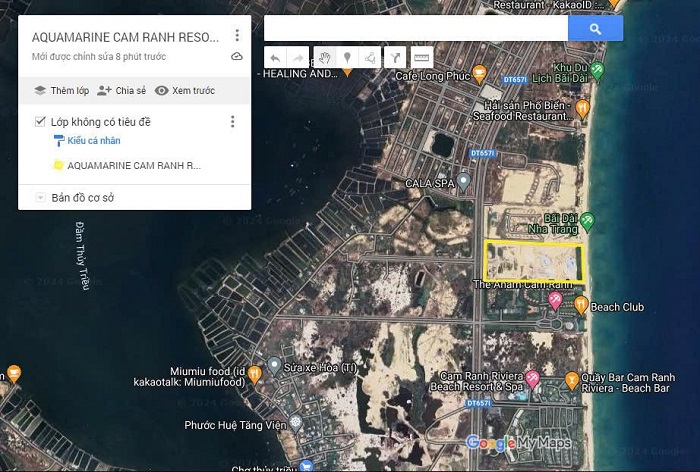Click the search input field
The width and height of the screenshot is (700, 472).
pos(416,29)
